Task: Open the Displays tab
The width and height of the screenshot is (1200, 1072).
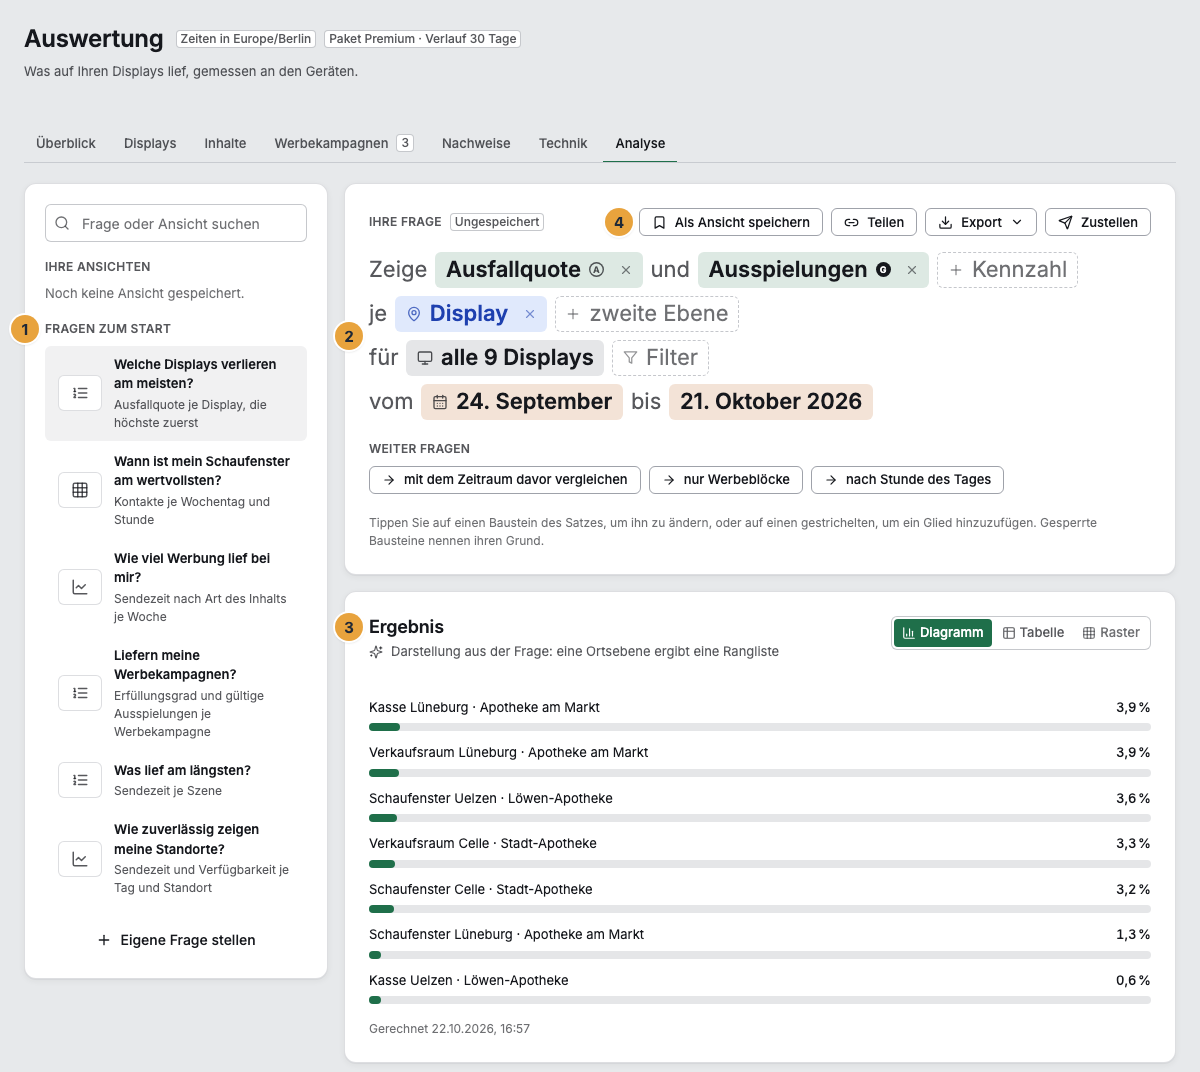Action: point(150,143)
